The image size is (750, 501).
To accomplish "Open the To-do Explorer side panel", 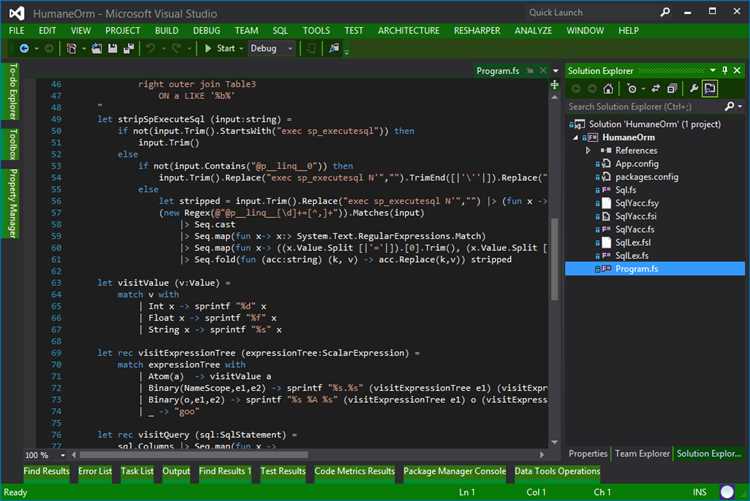I will [x=13, y=91].
